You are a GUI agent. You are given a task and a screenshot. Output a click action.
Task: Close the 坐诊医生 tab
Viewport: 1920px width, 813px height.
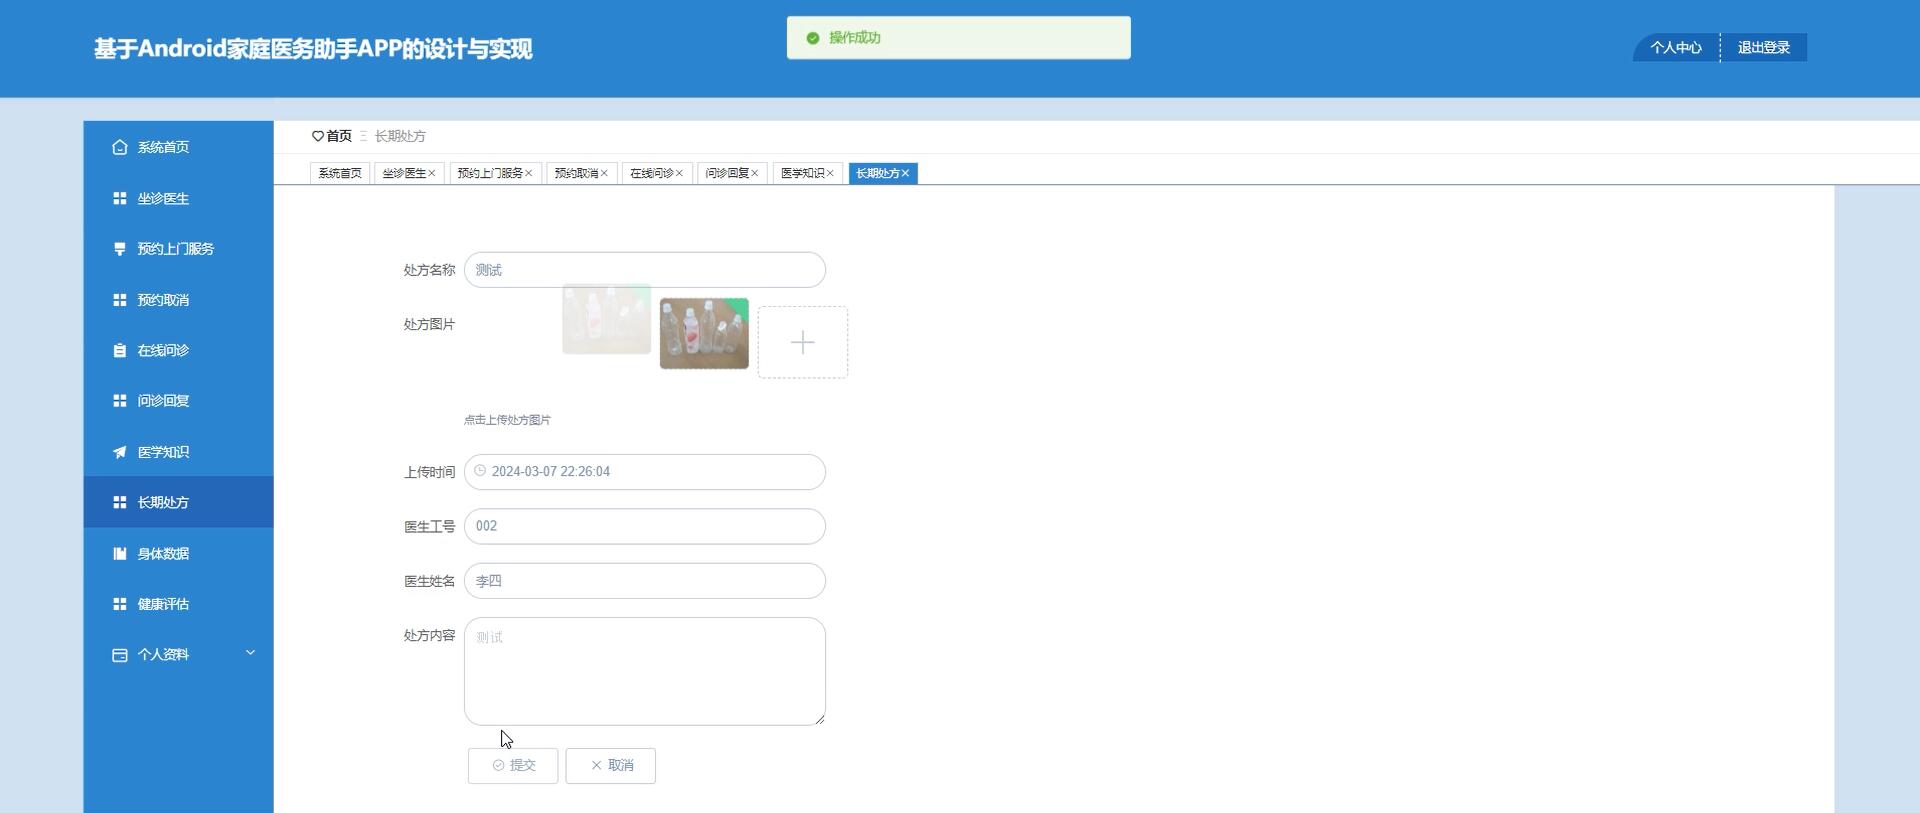tap(432, 173)
